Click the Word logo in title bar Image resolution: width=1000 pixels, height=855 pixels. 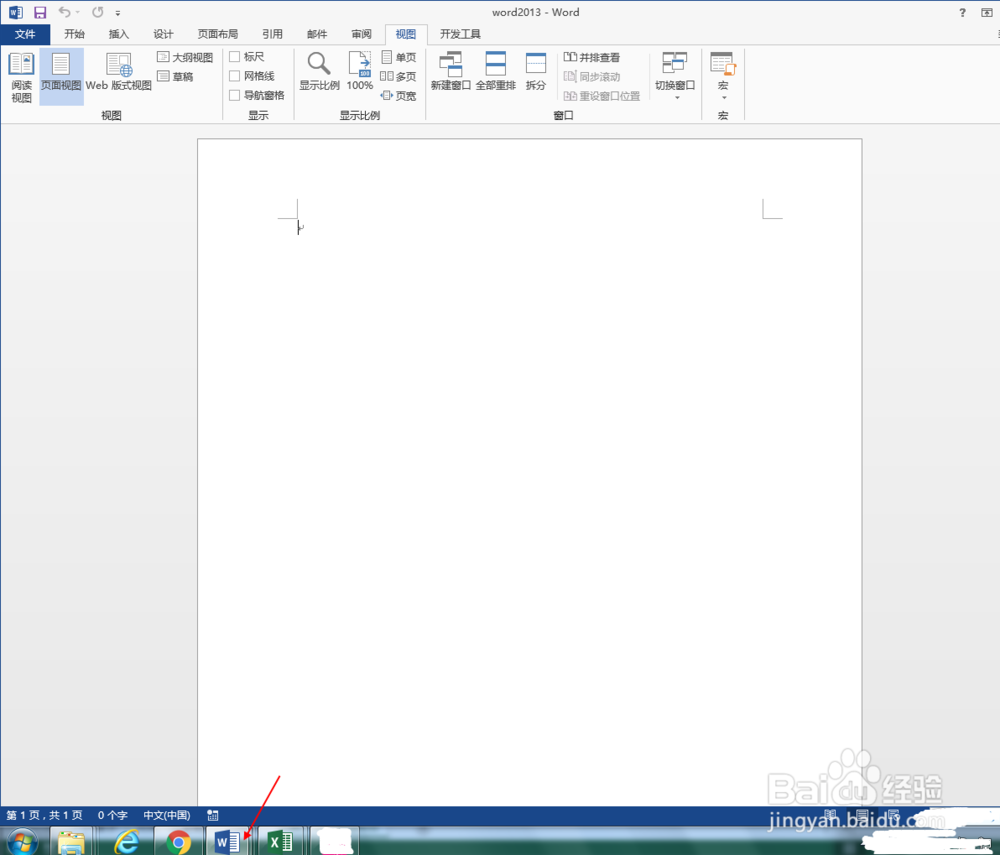pos(16,12)
